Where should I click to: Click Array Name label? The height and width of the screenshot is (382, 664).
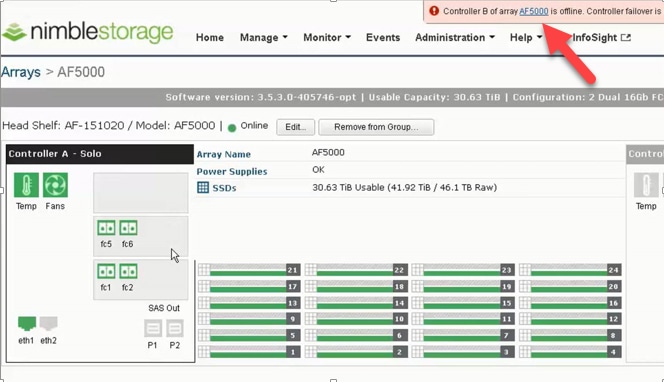click(224, 155)
